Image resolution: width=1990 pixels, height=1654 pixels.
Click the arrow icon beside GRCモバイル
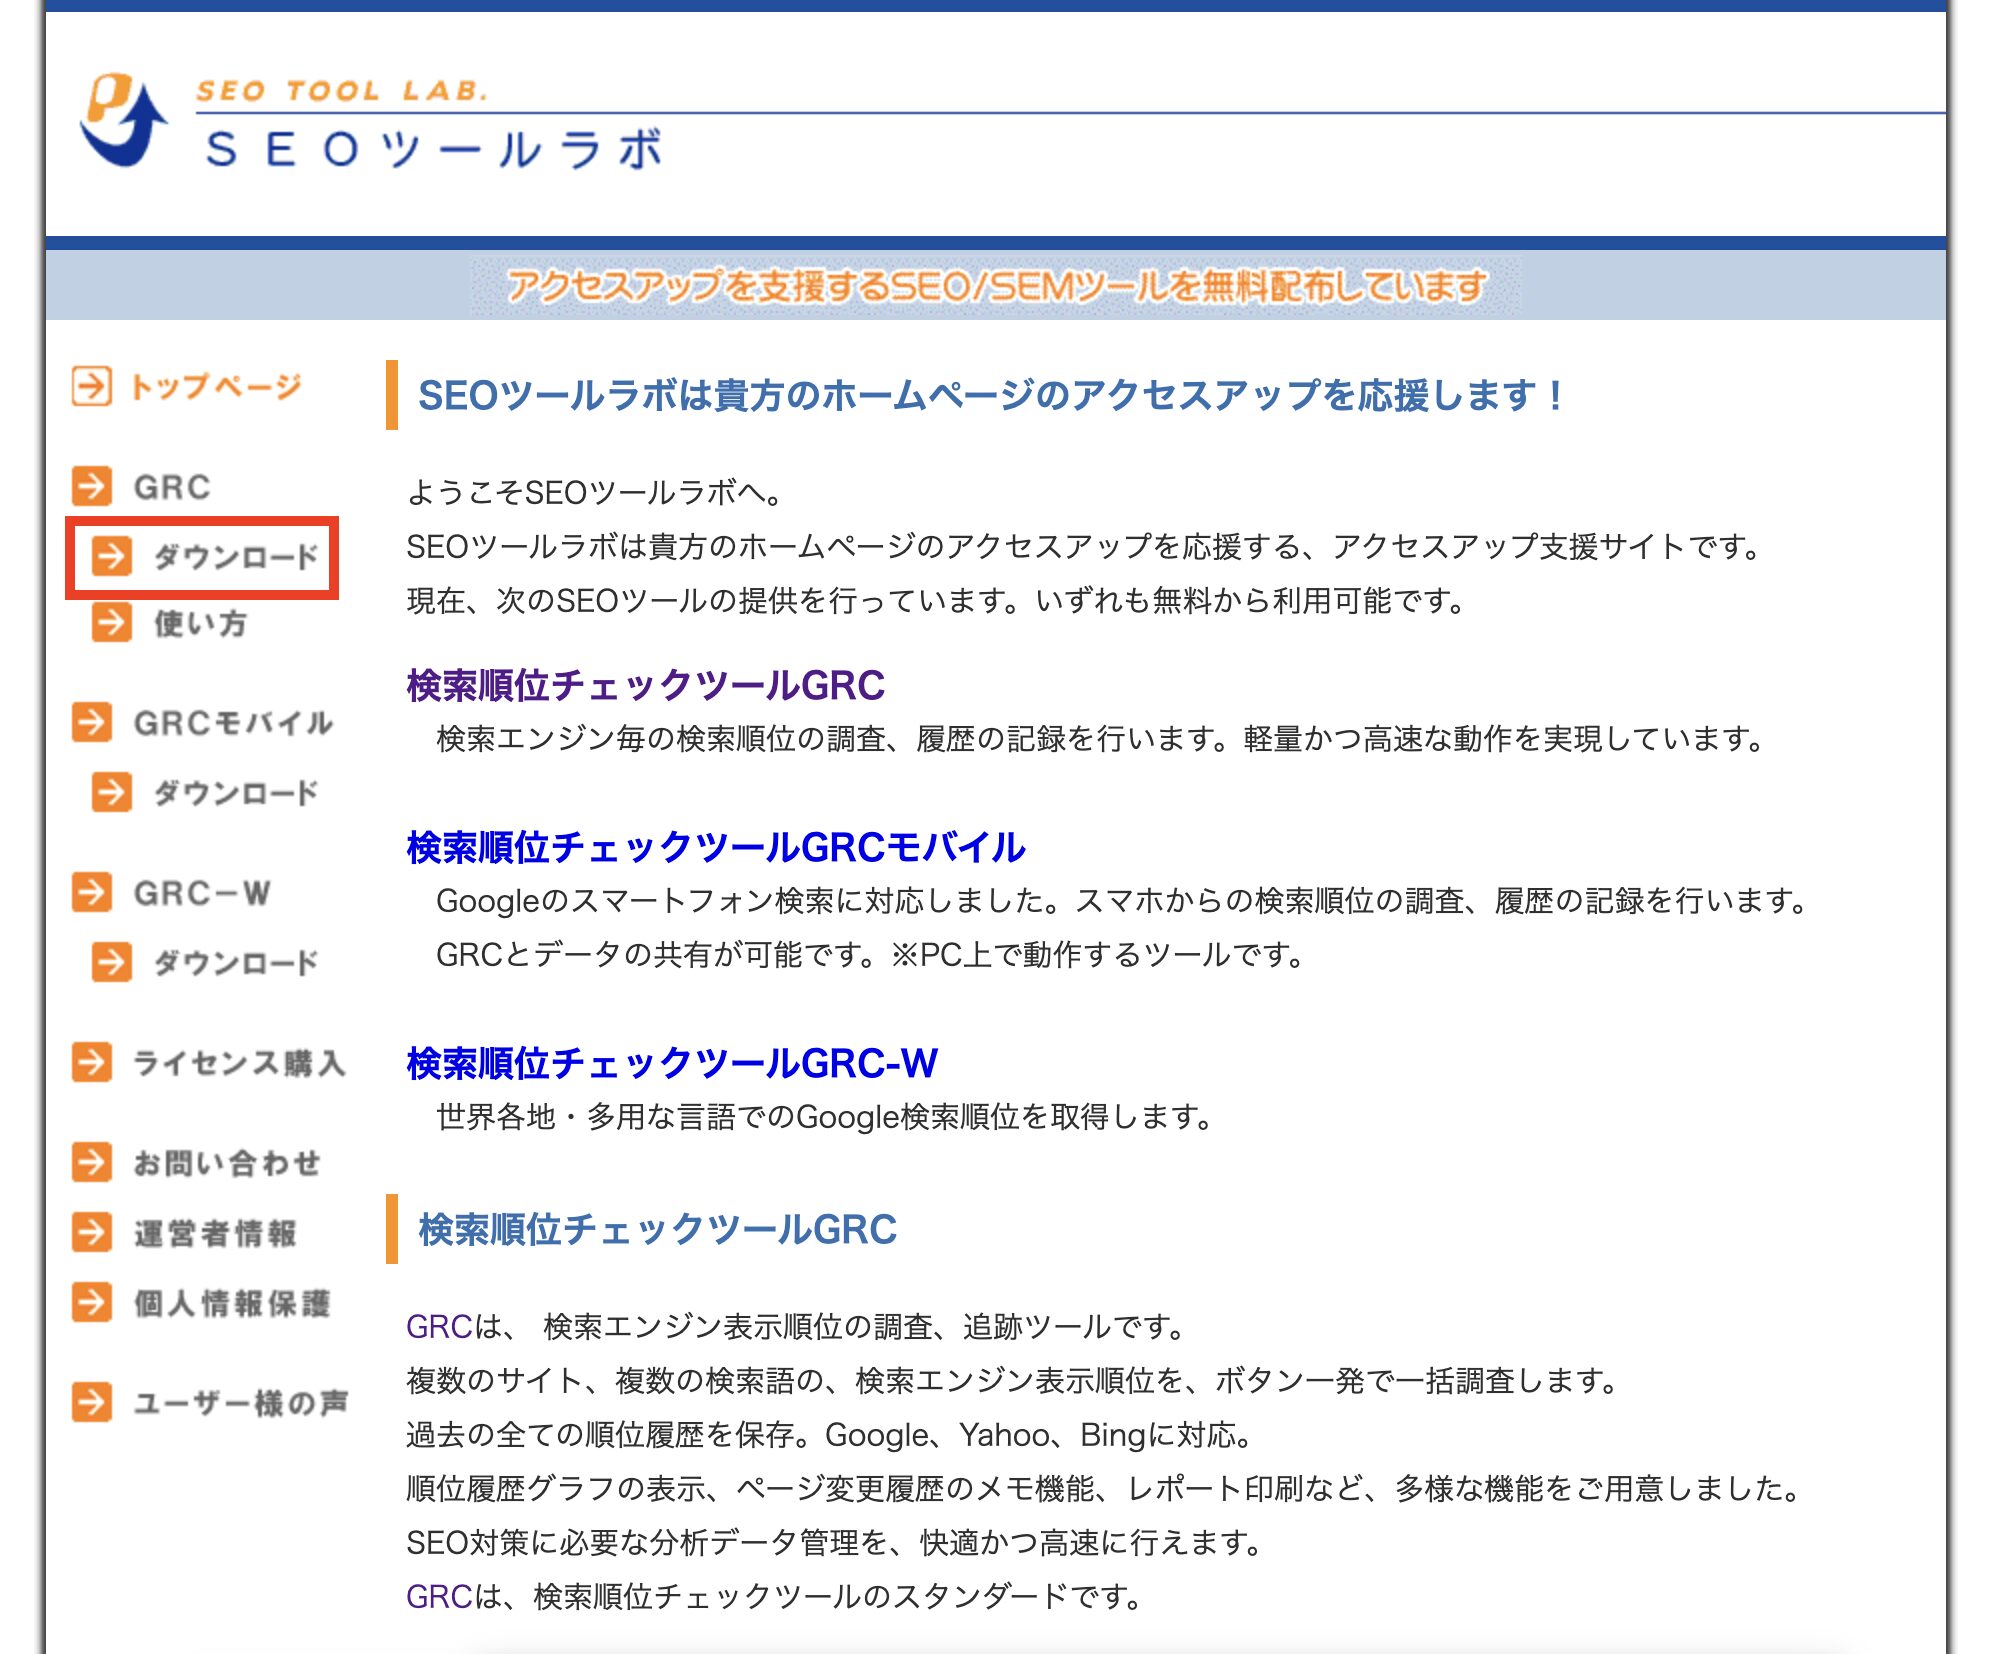click(x=91, y=722)
